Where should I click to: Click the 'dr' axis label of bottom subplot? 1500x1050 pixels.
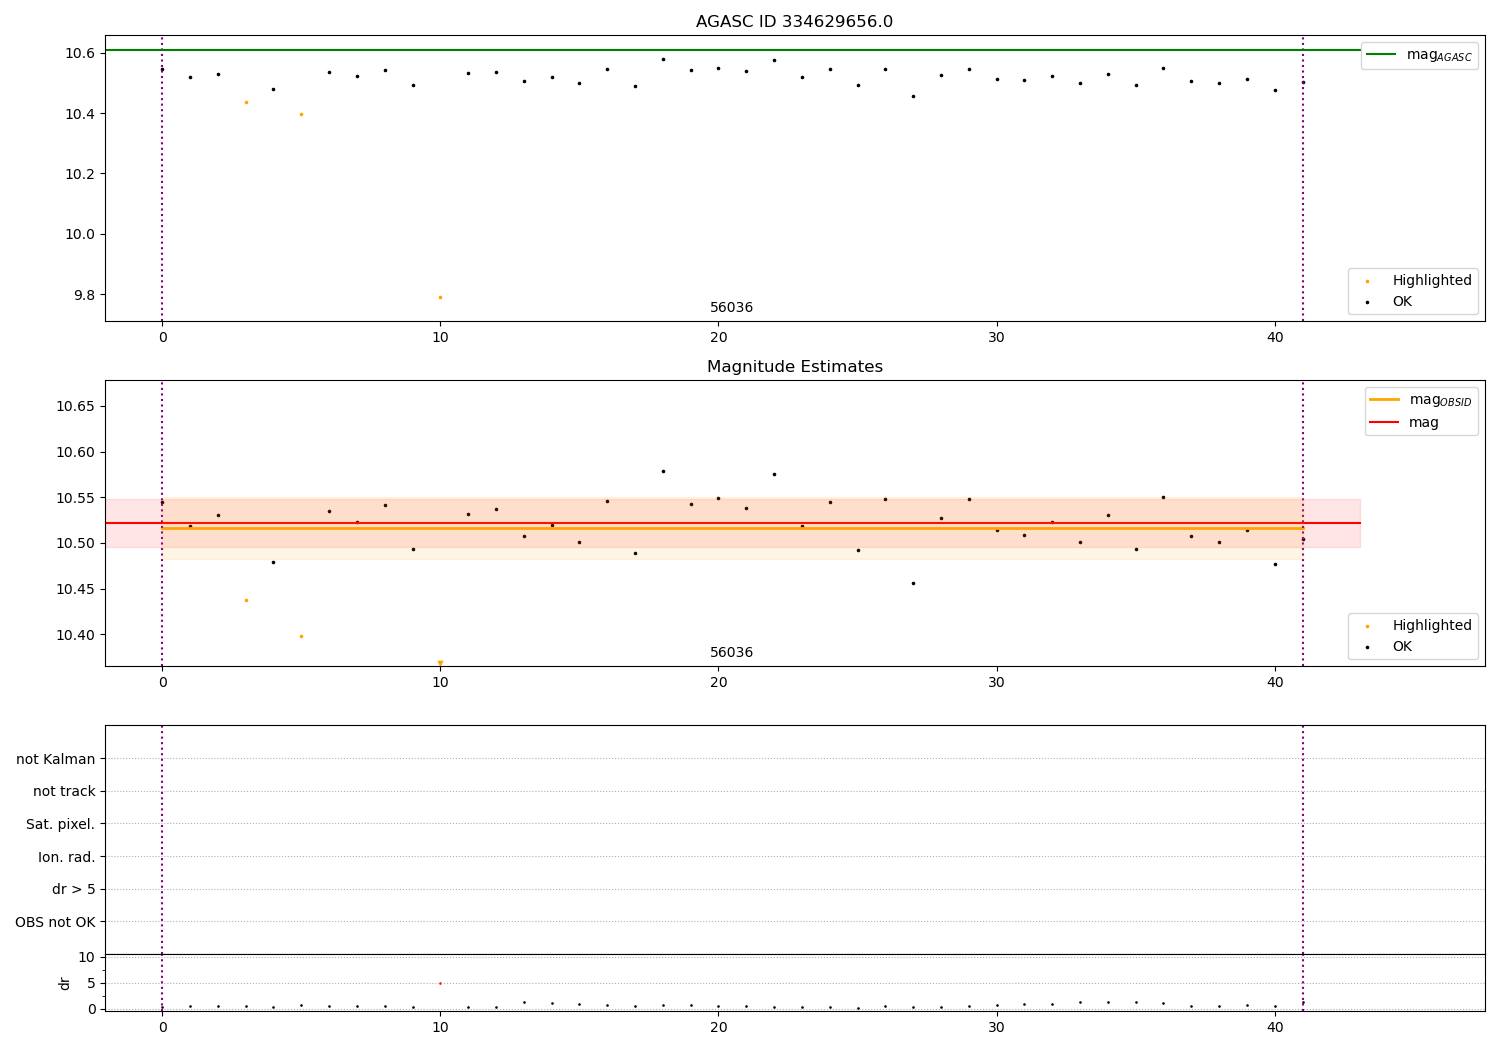coord(65,983)
